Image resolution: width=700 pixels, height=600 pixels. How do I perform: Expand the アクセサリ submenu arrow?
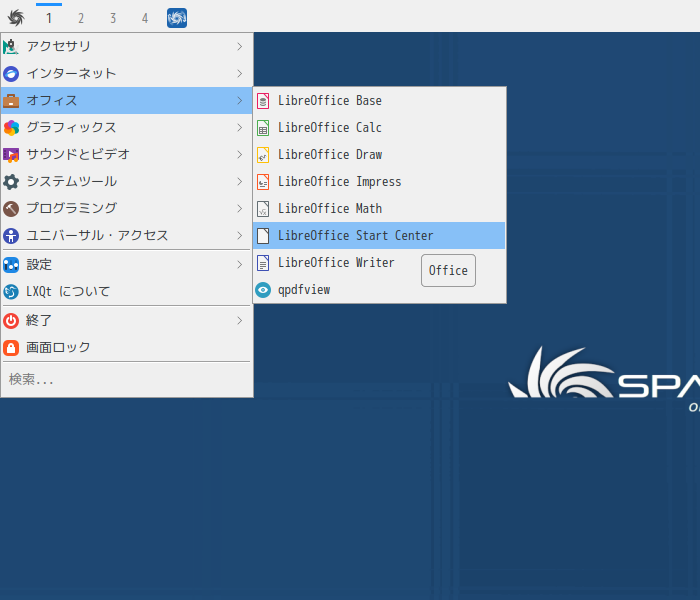click(240, 46)
